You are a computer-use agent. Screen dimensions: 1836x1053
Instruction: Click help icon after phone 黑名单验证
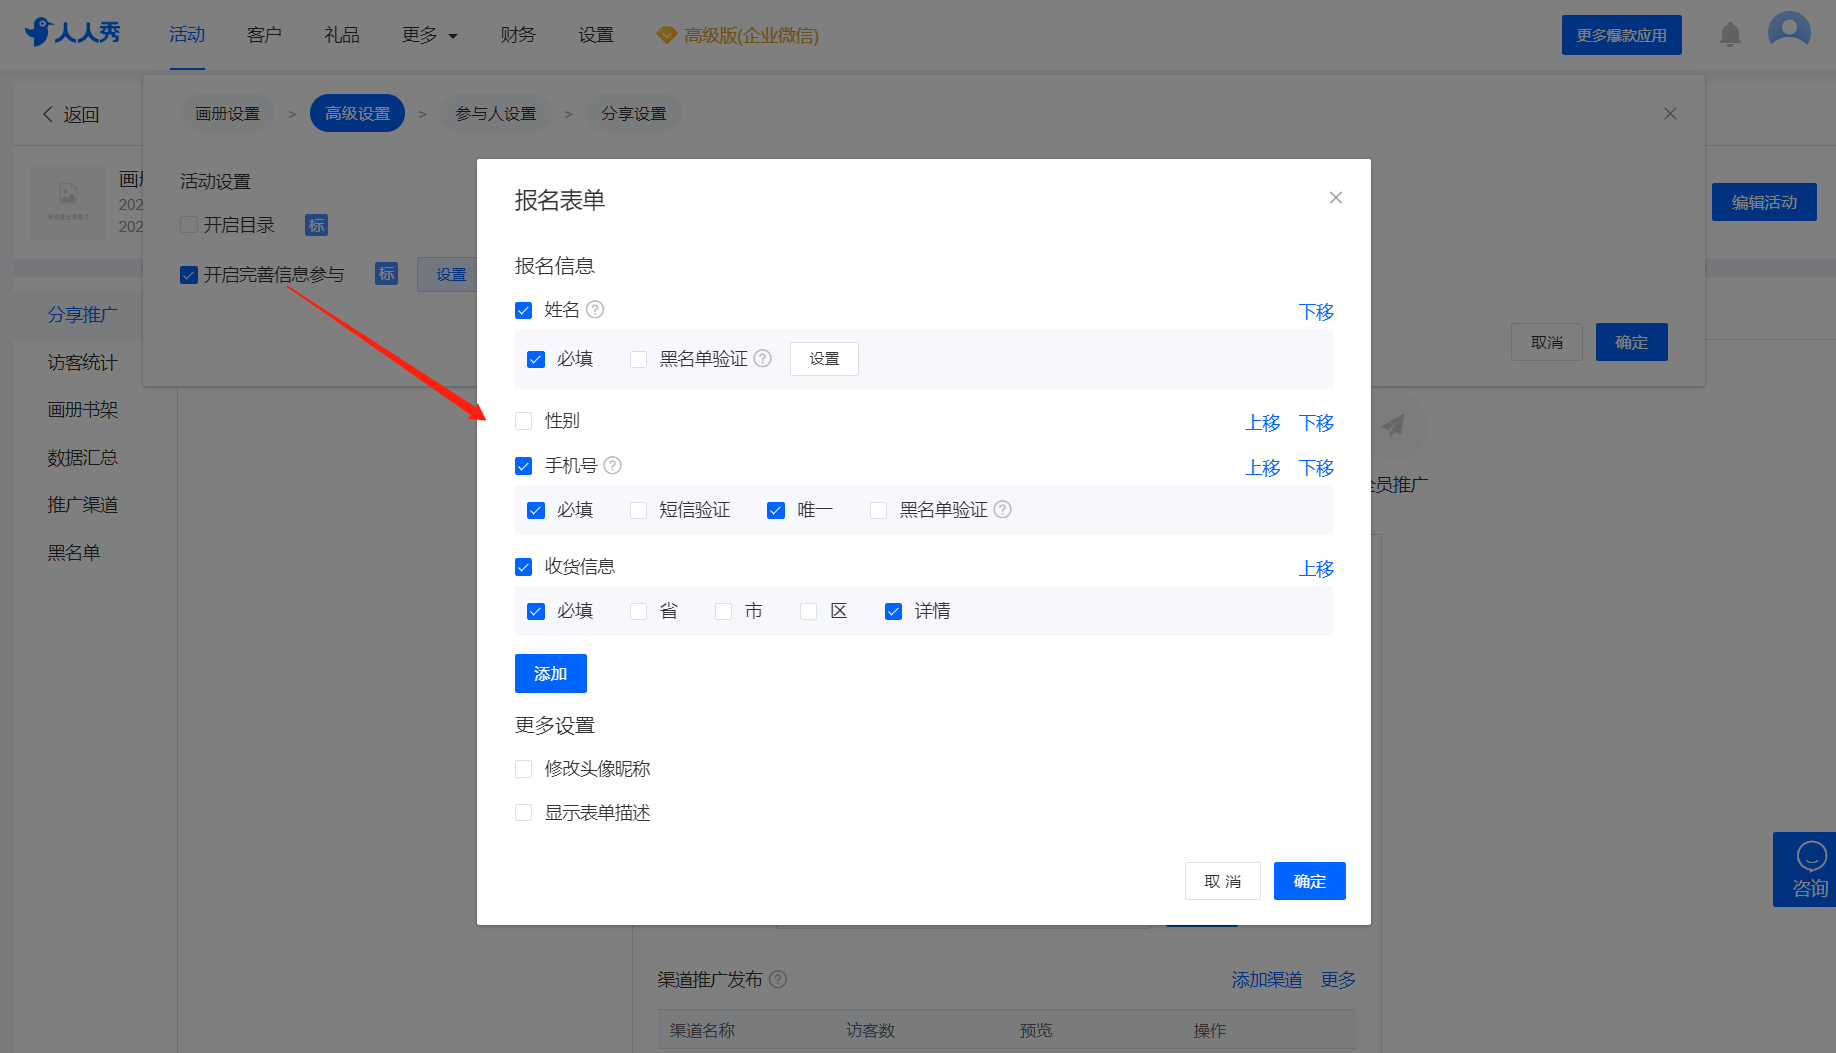(x=1003, y=509)
